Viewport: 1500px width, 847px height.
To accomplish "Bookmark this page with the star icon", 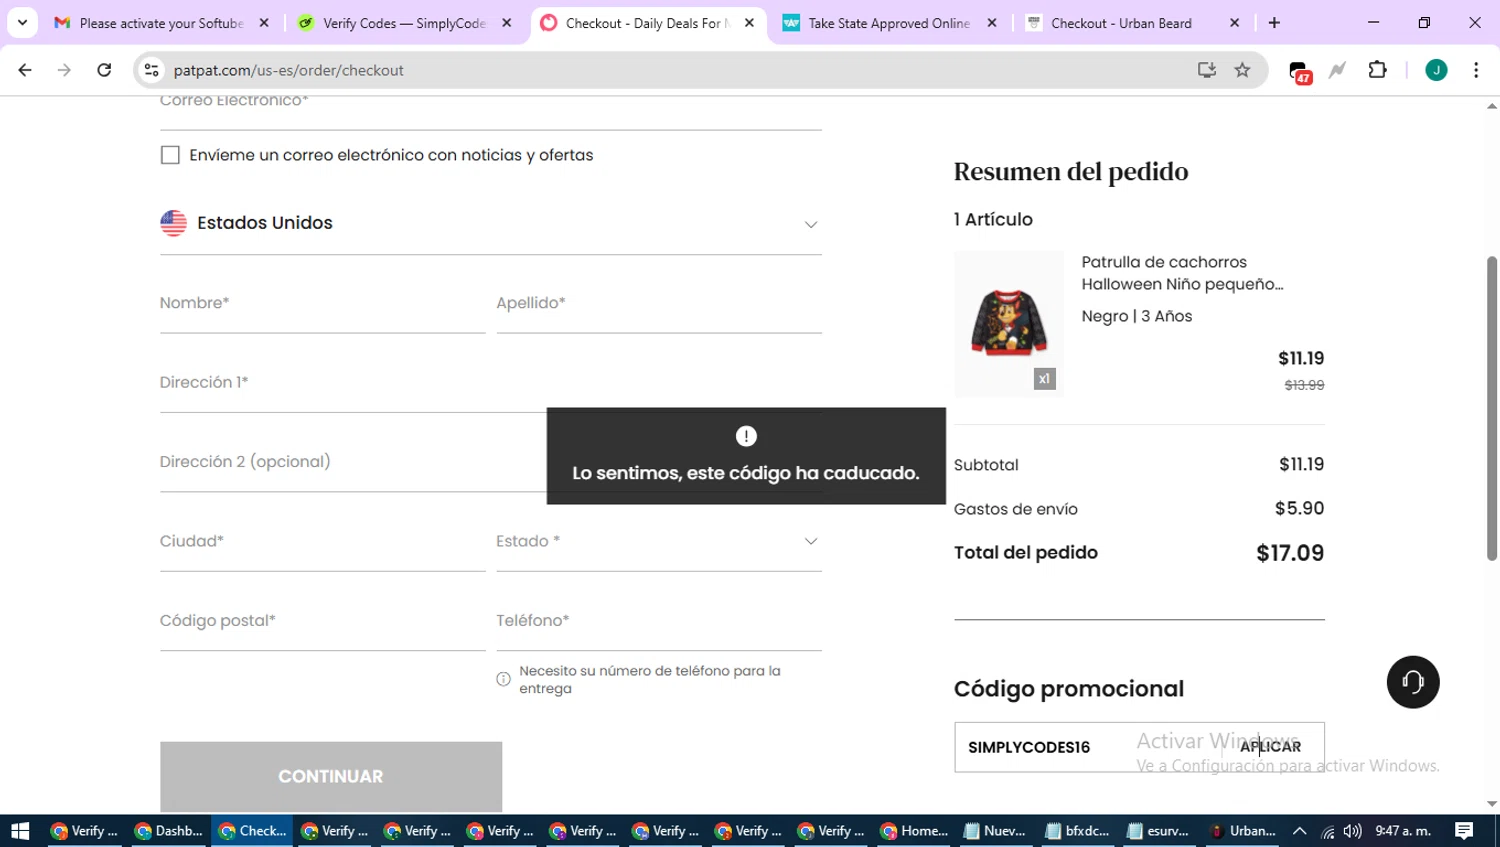I will click(1242, 70).
